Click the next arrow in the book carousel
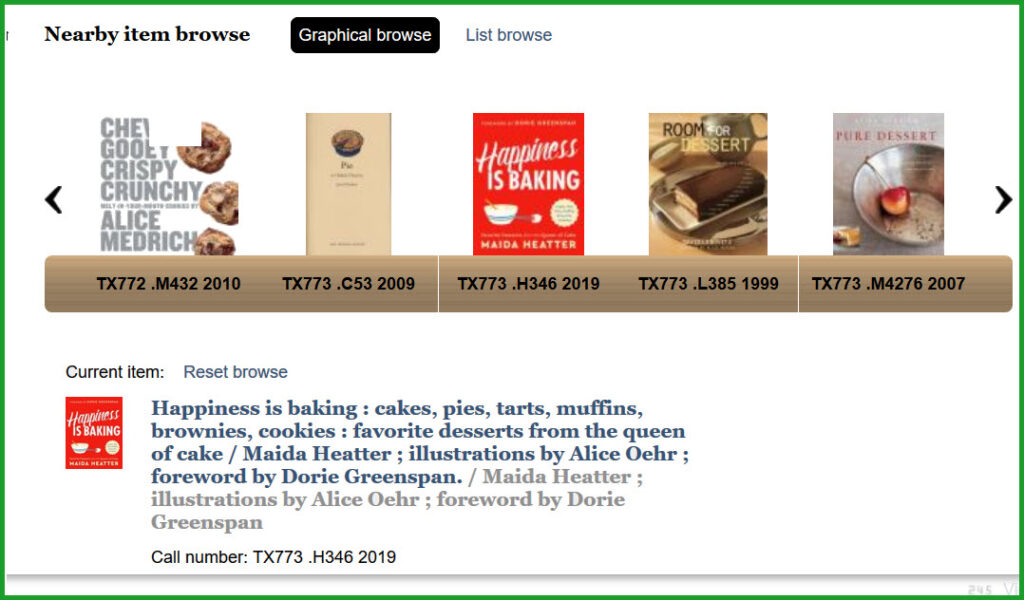The image size is (1024, 600). tap(1003, 200)
